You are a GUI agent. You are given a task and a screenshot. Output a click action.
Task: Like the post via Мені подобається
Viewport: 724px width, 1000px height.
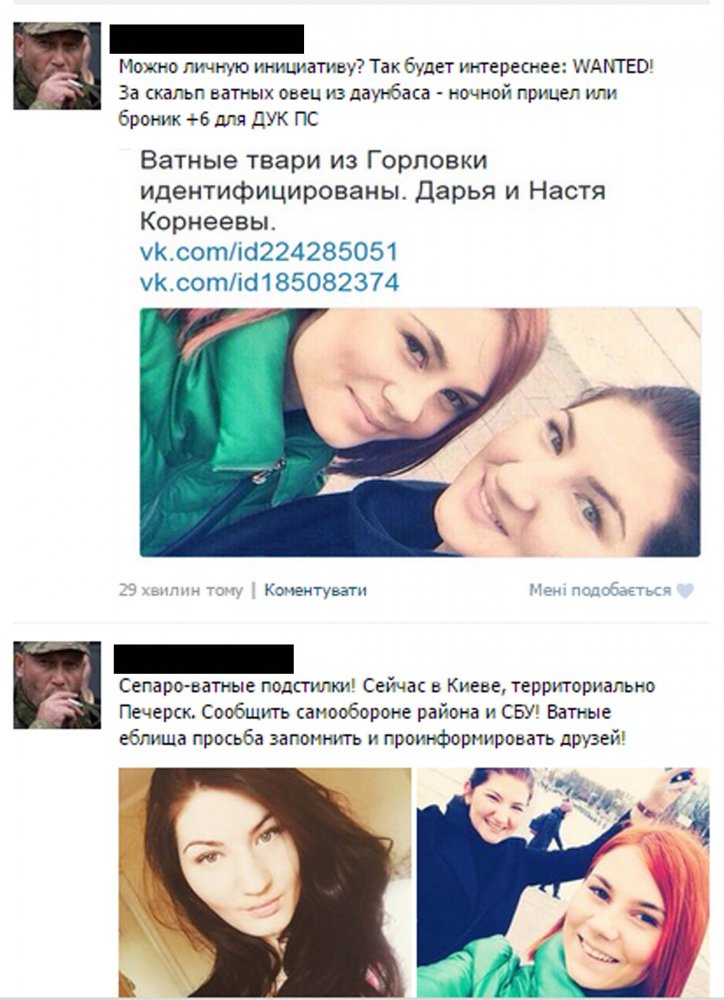coord(600,591)
